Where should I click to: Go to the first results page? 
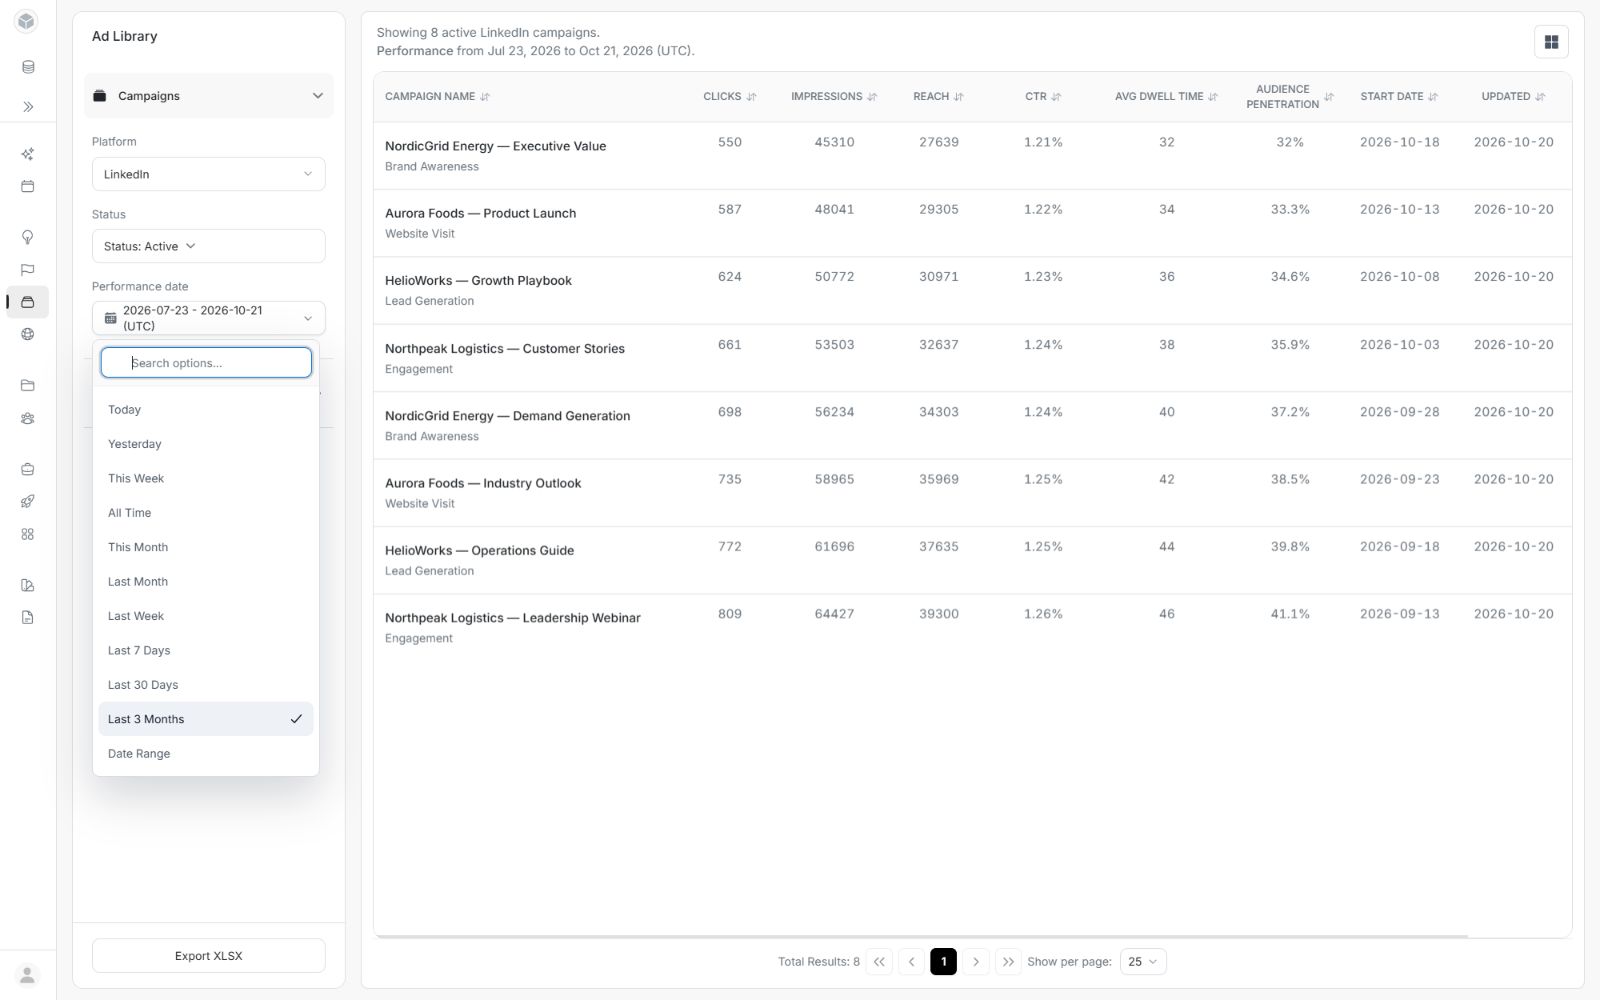879,962
